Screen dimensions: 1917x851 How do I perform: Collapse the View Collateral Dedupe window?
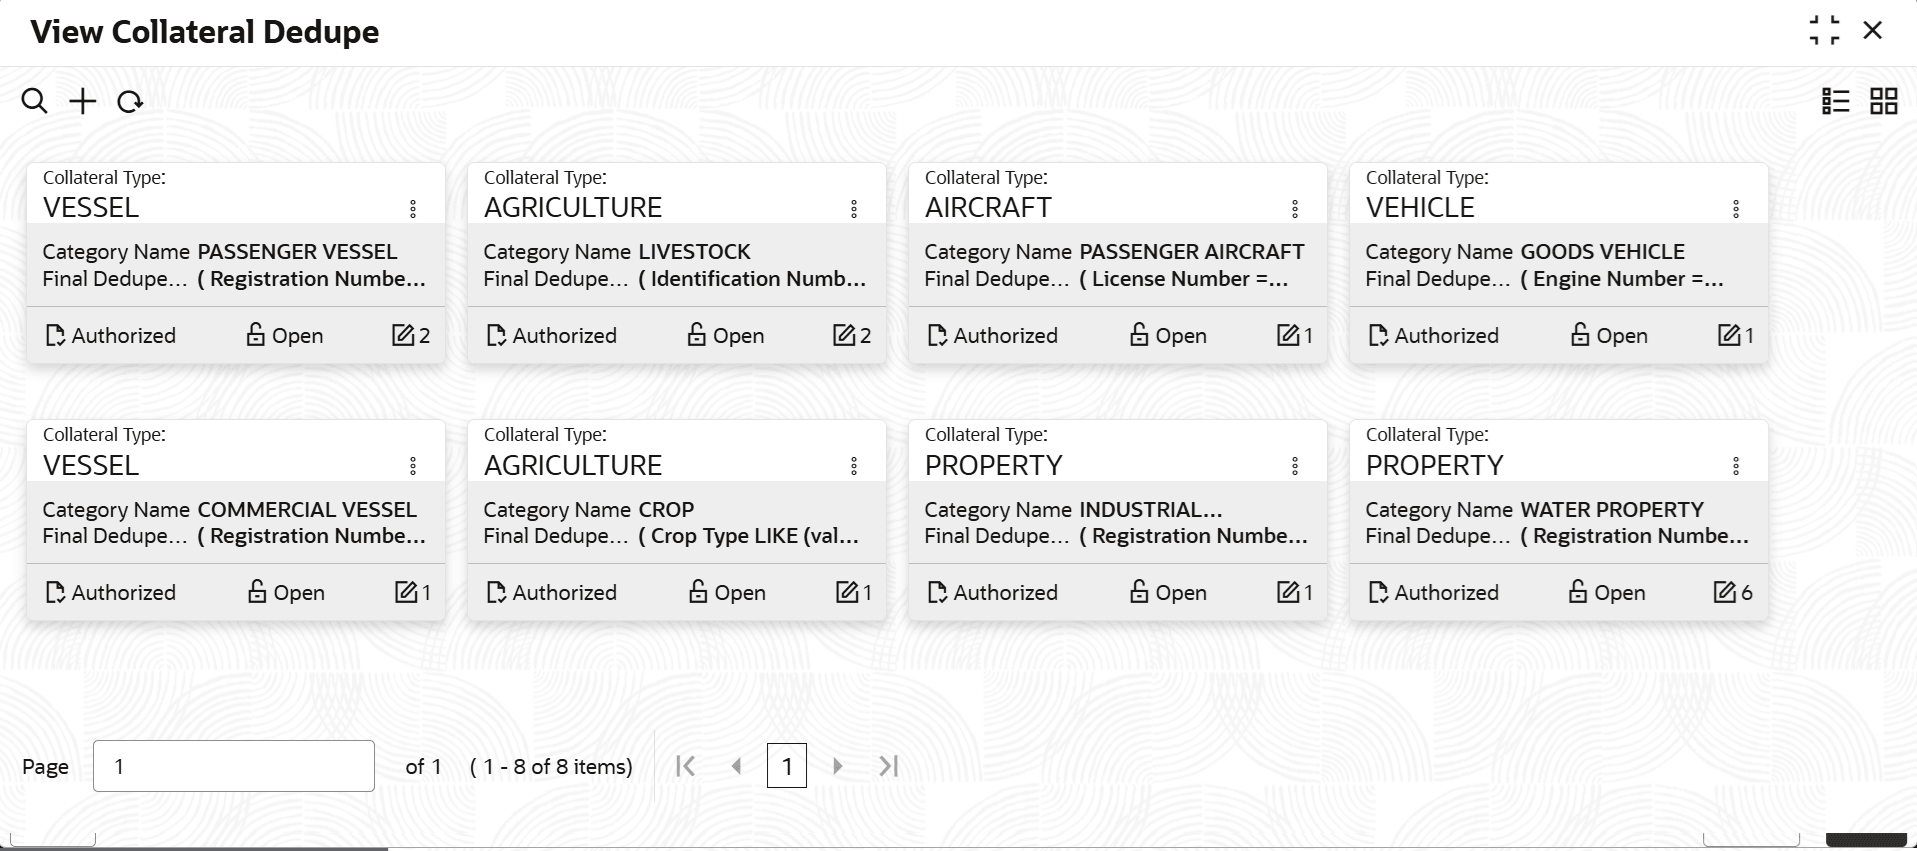(1824, 31)
